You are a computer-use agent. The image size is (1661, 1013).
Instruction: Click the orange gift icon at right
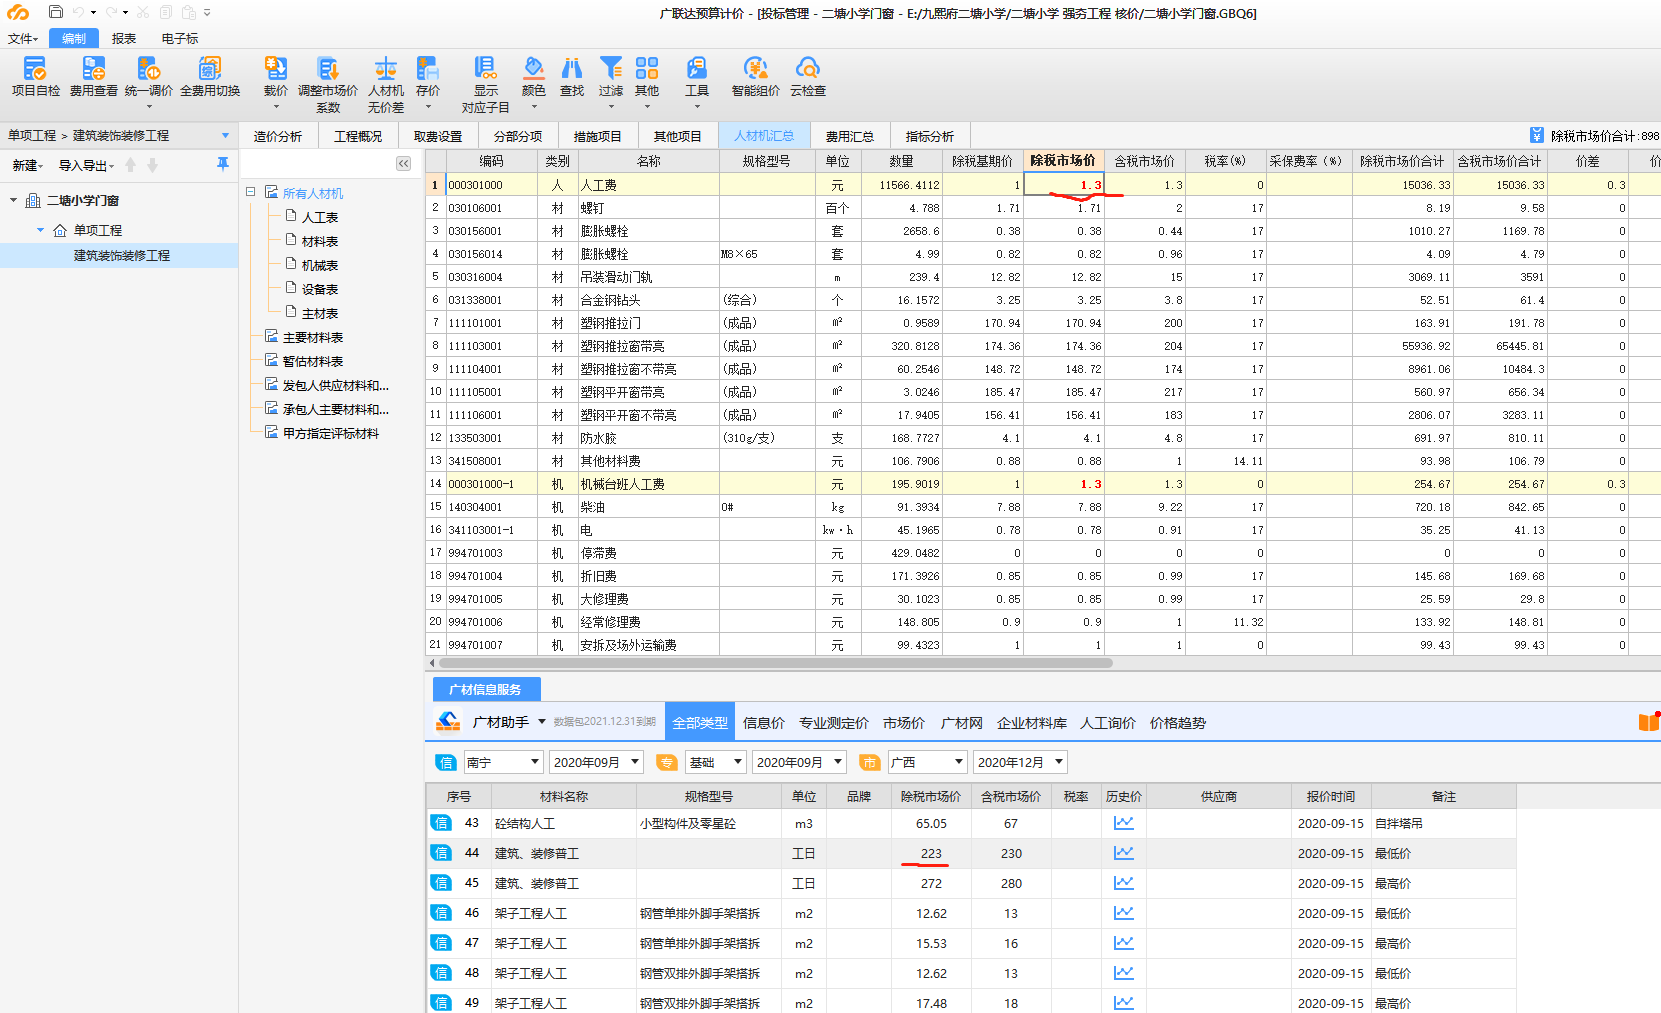(1649, 722)
